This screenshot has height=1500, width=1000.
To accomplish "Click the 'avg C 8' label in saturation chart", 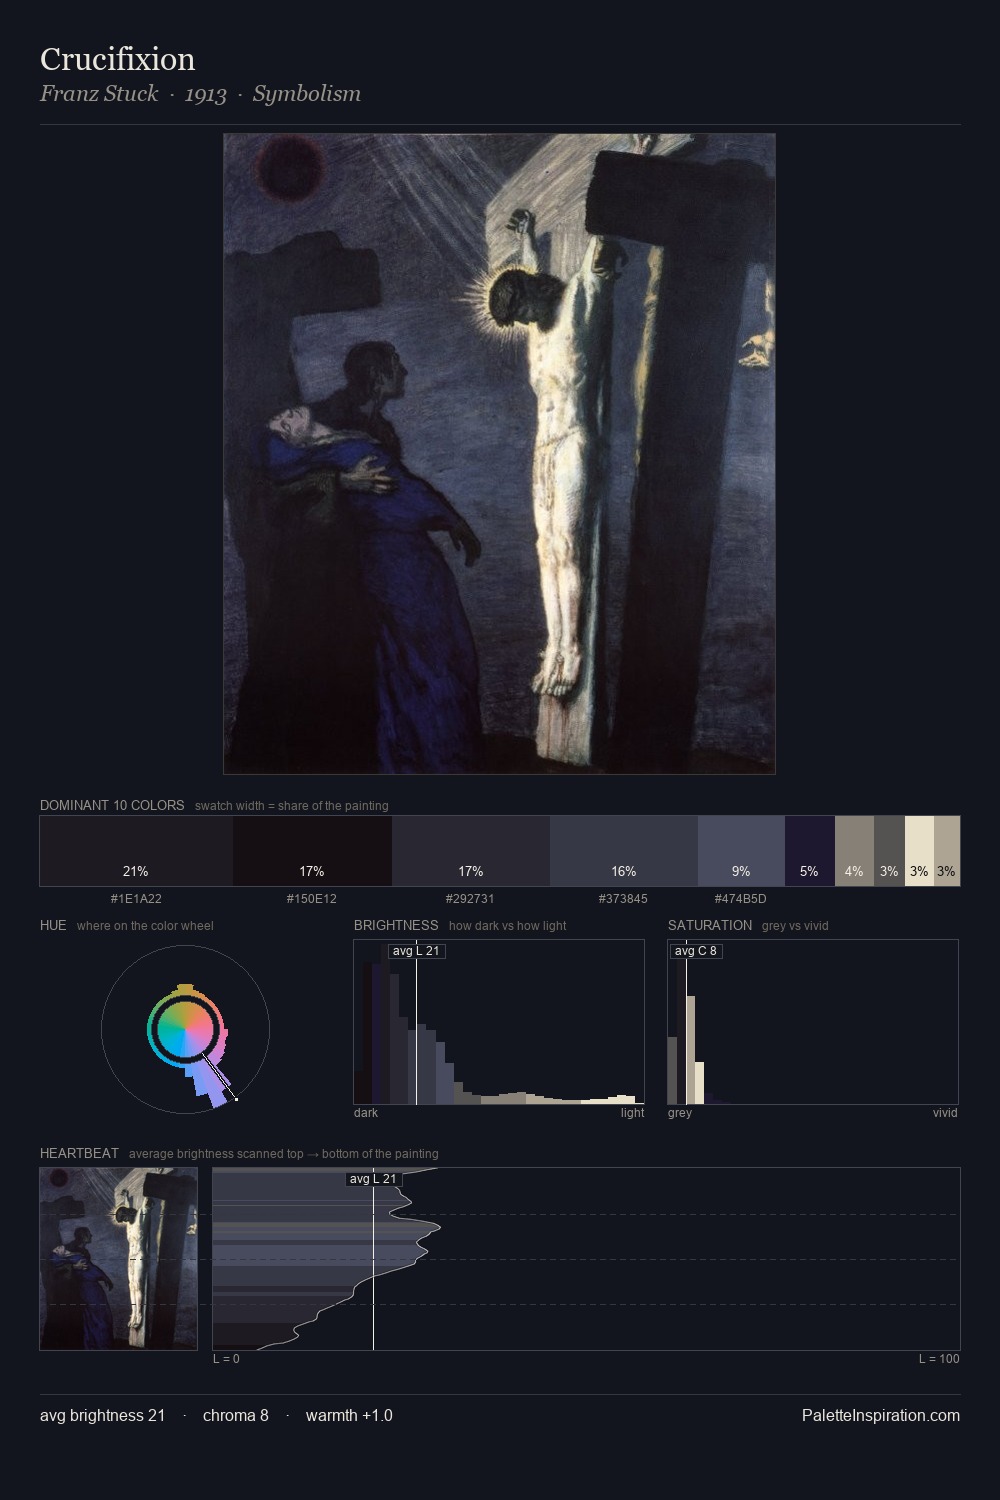I will (695, 951).
